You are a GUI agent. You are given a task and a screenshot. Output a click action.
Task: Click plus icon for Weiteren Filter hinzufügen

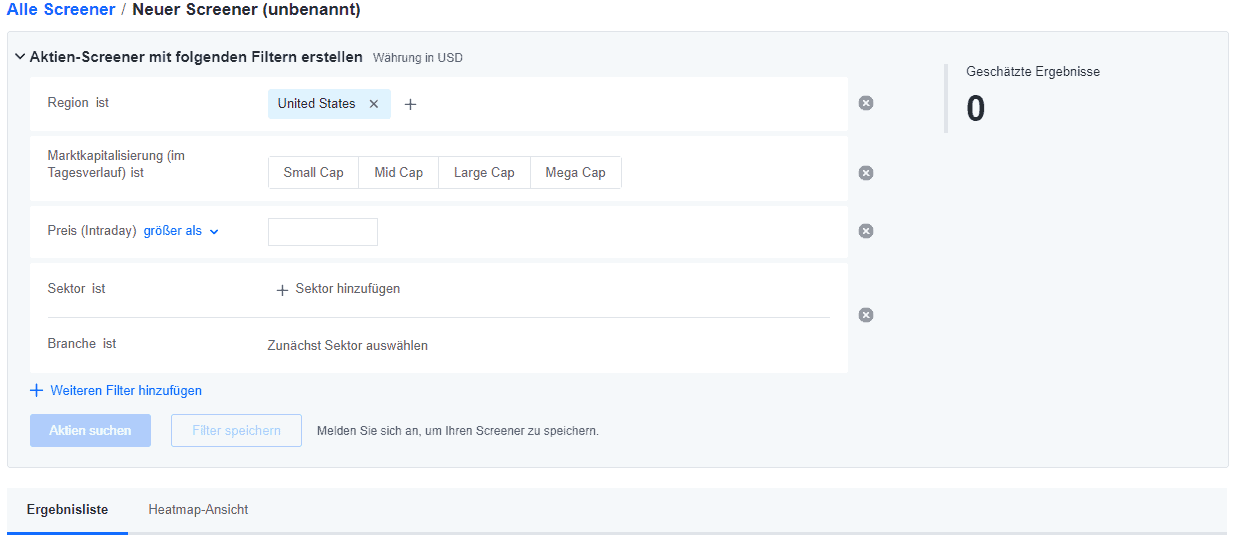pyautogui.click(x=37, y=391)
